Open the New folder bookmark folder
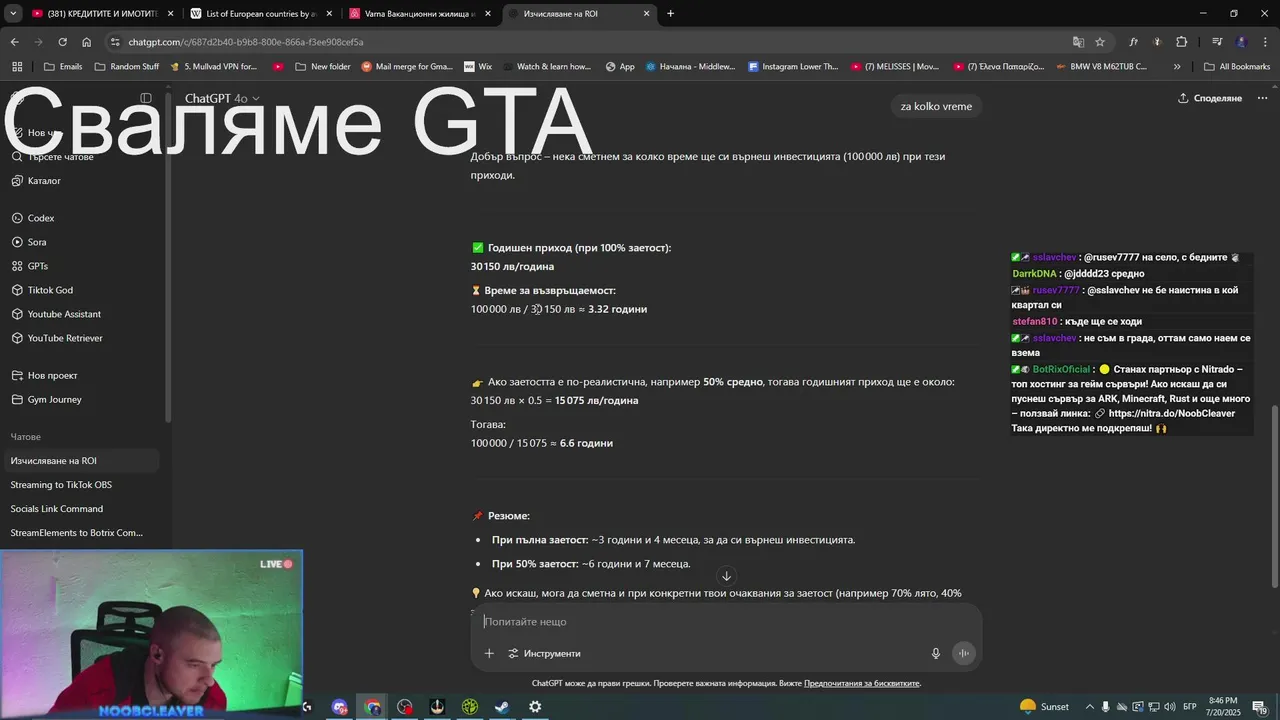Screen dimensions: 1280x720 322,67
